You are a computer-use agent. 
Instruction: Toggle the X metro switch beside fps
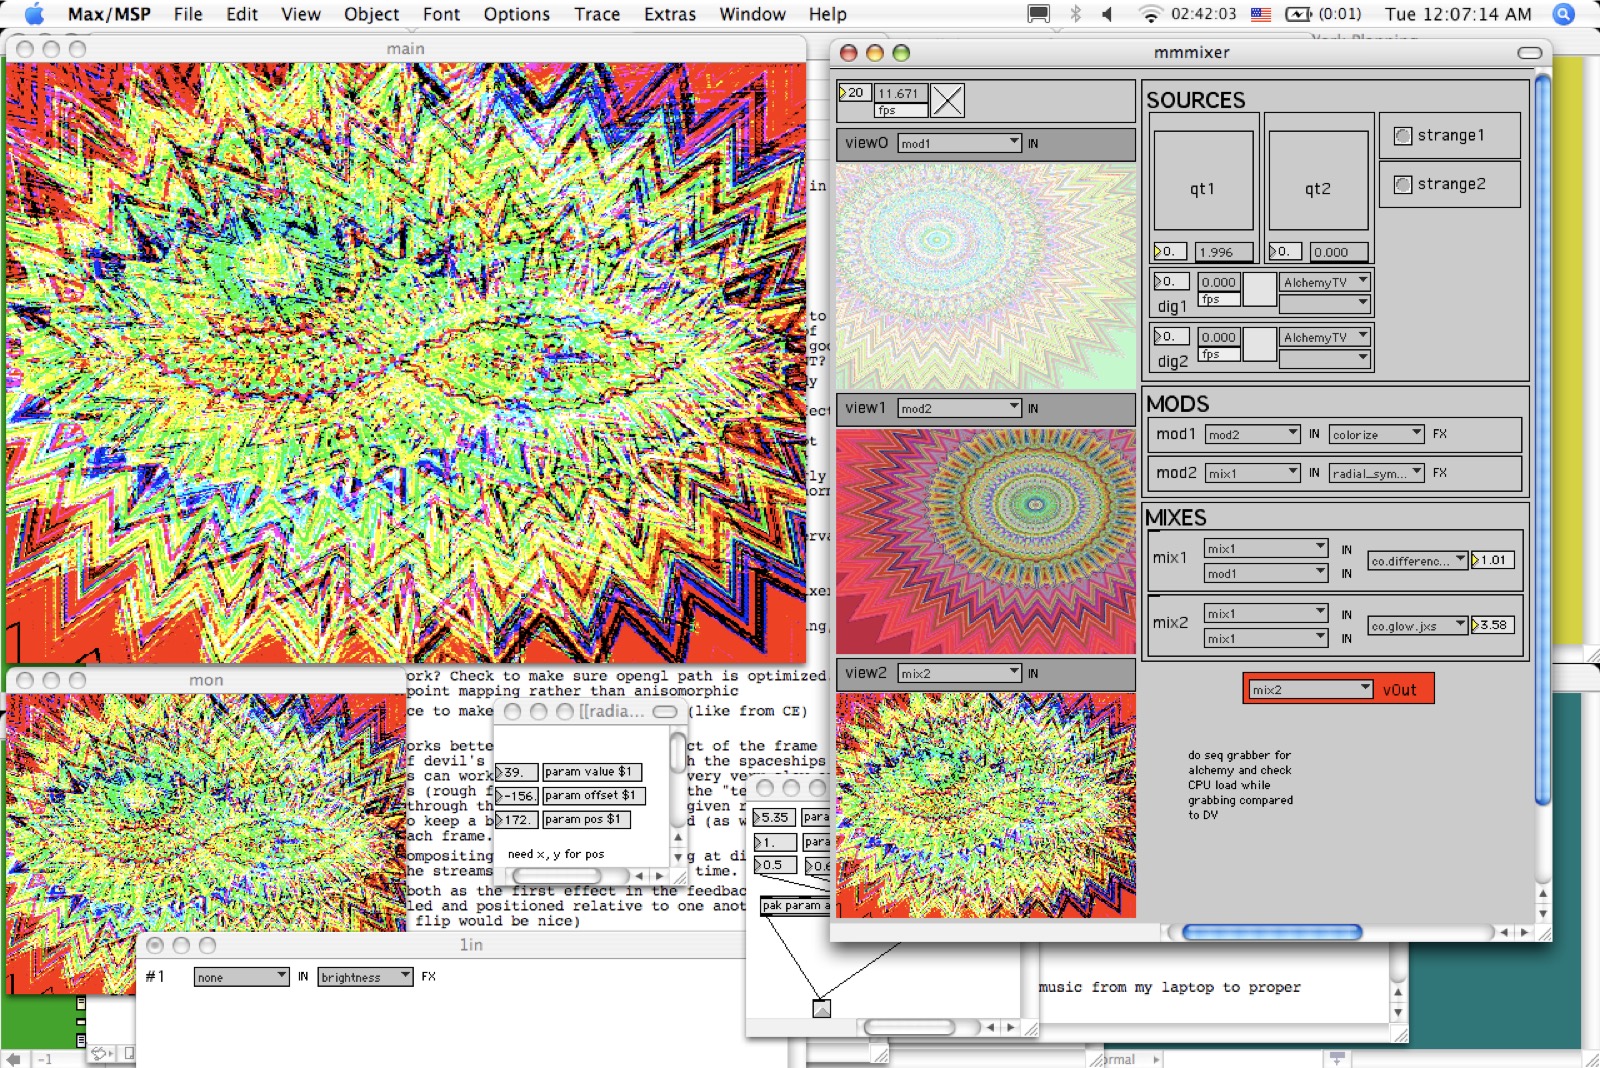coord(947,100)
